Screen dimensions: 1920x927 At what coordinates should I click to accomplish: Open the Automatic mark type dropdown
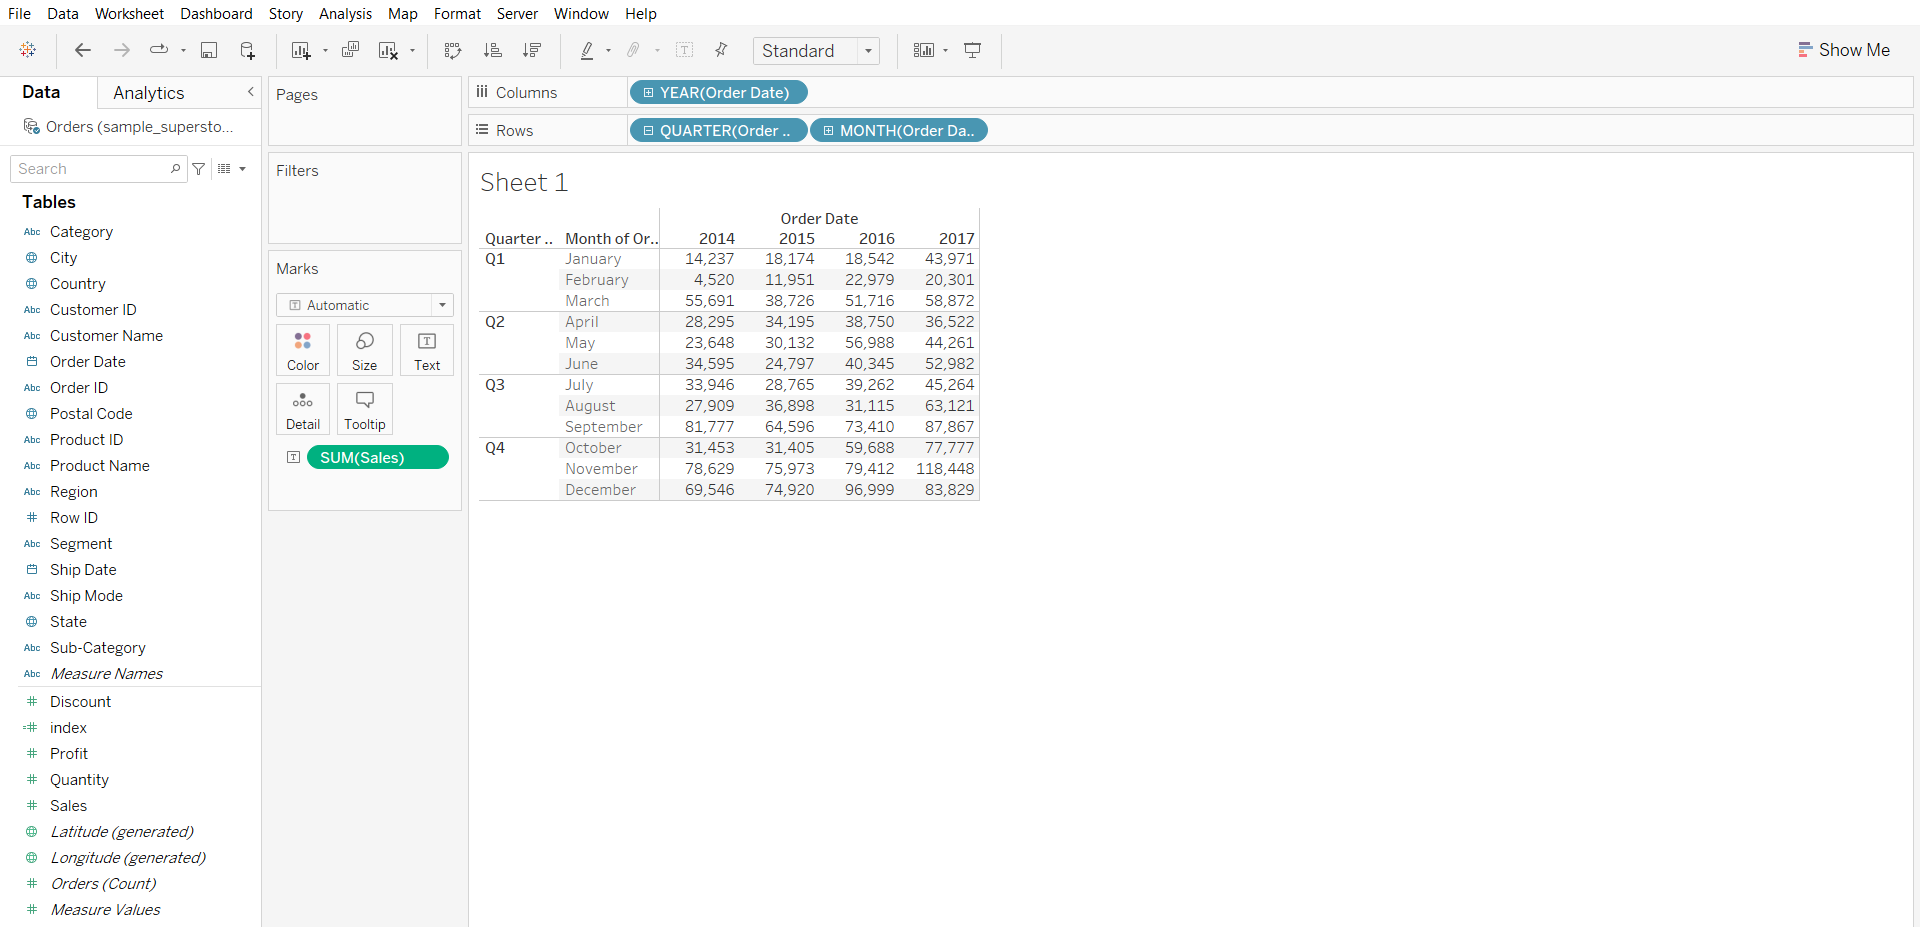[442, 305]
